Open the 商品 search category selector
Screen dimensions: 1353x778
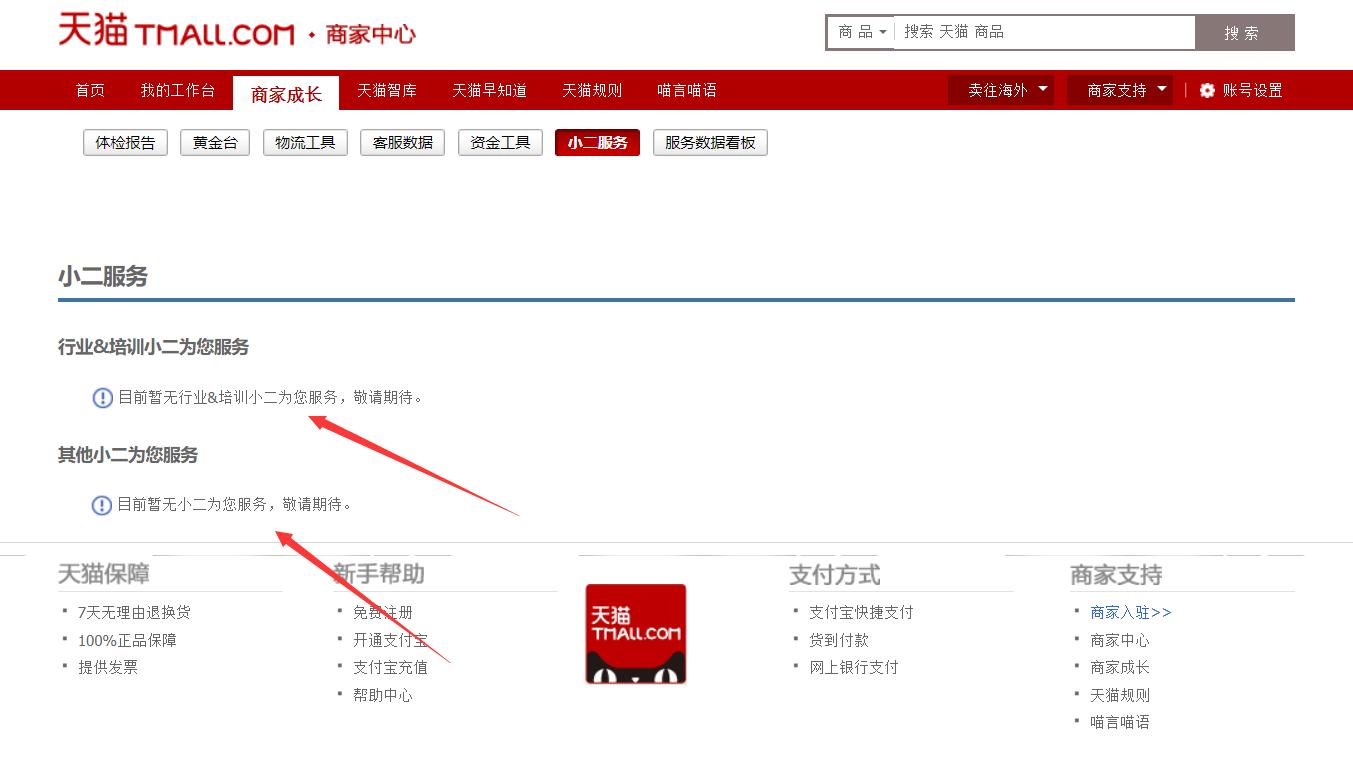coord(858,31)
